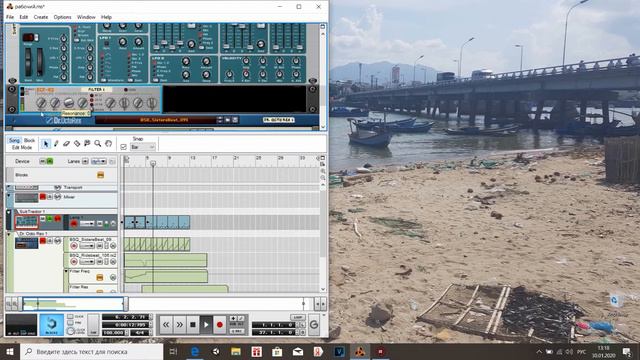
Task: Click the New Alt button beside New Dub
Action: (240, 318)
